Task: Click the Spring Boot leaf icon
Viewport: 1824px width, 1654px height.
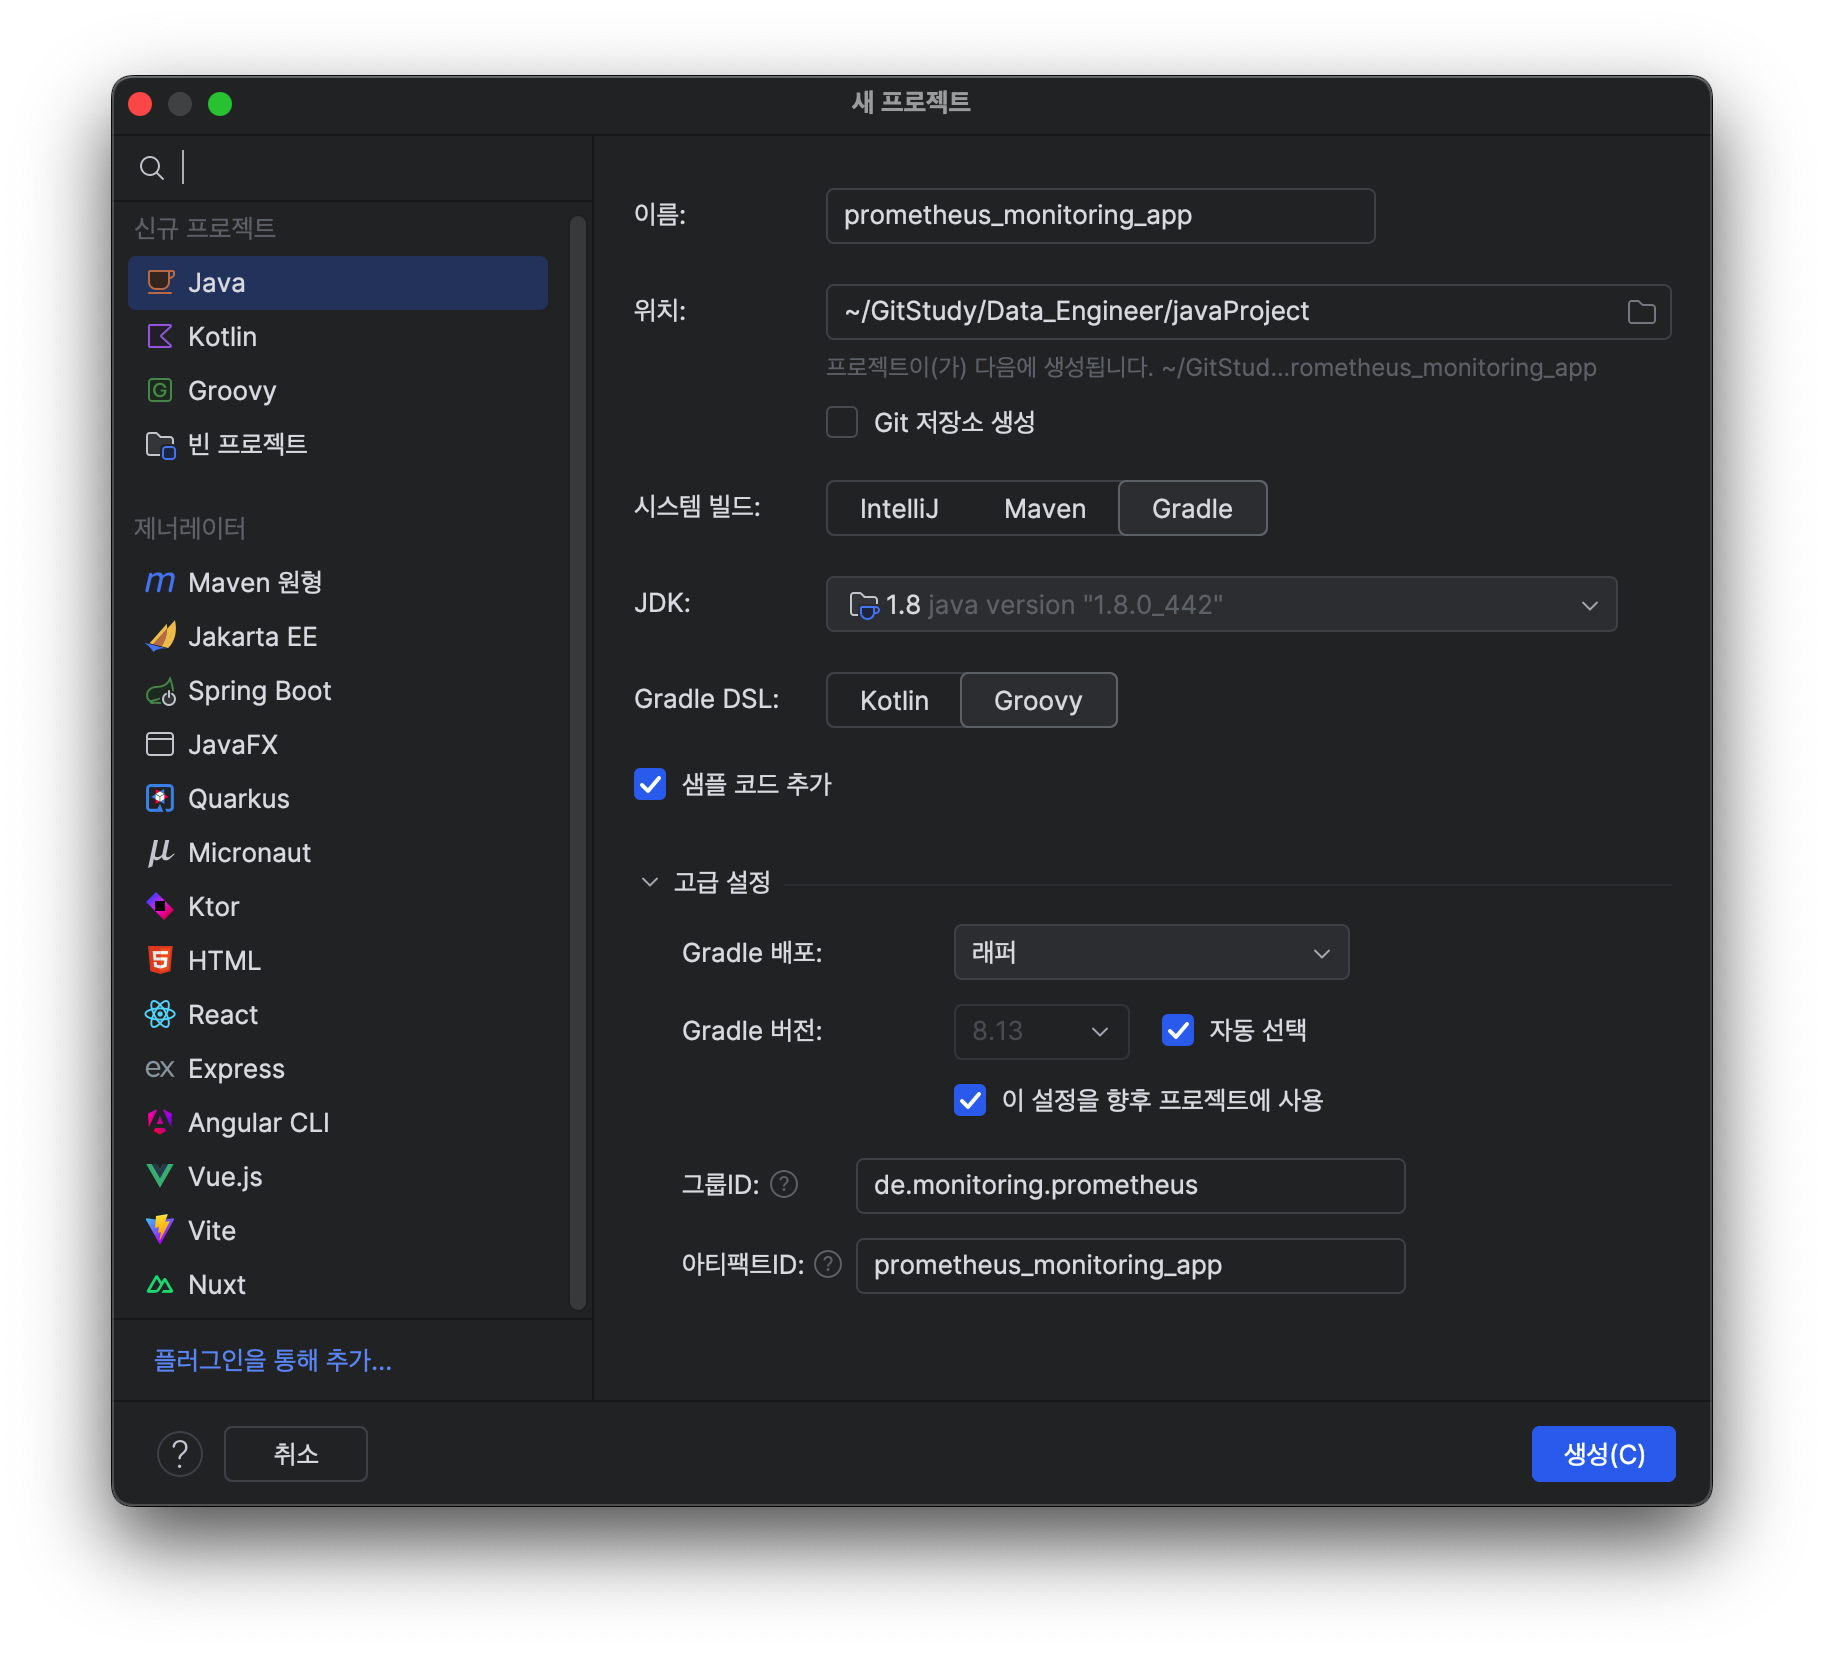Action: point(160,691)
